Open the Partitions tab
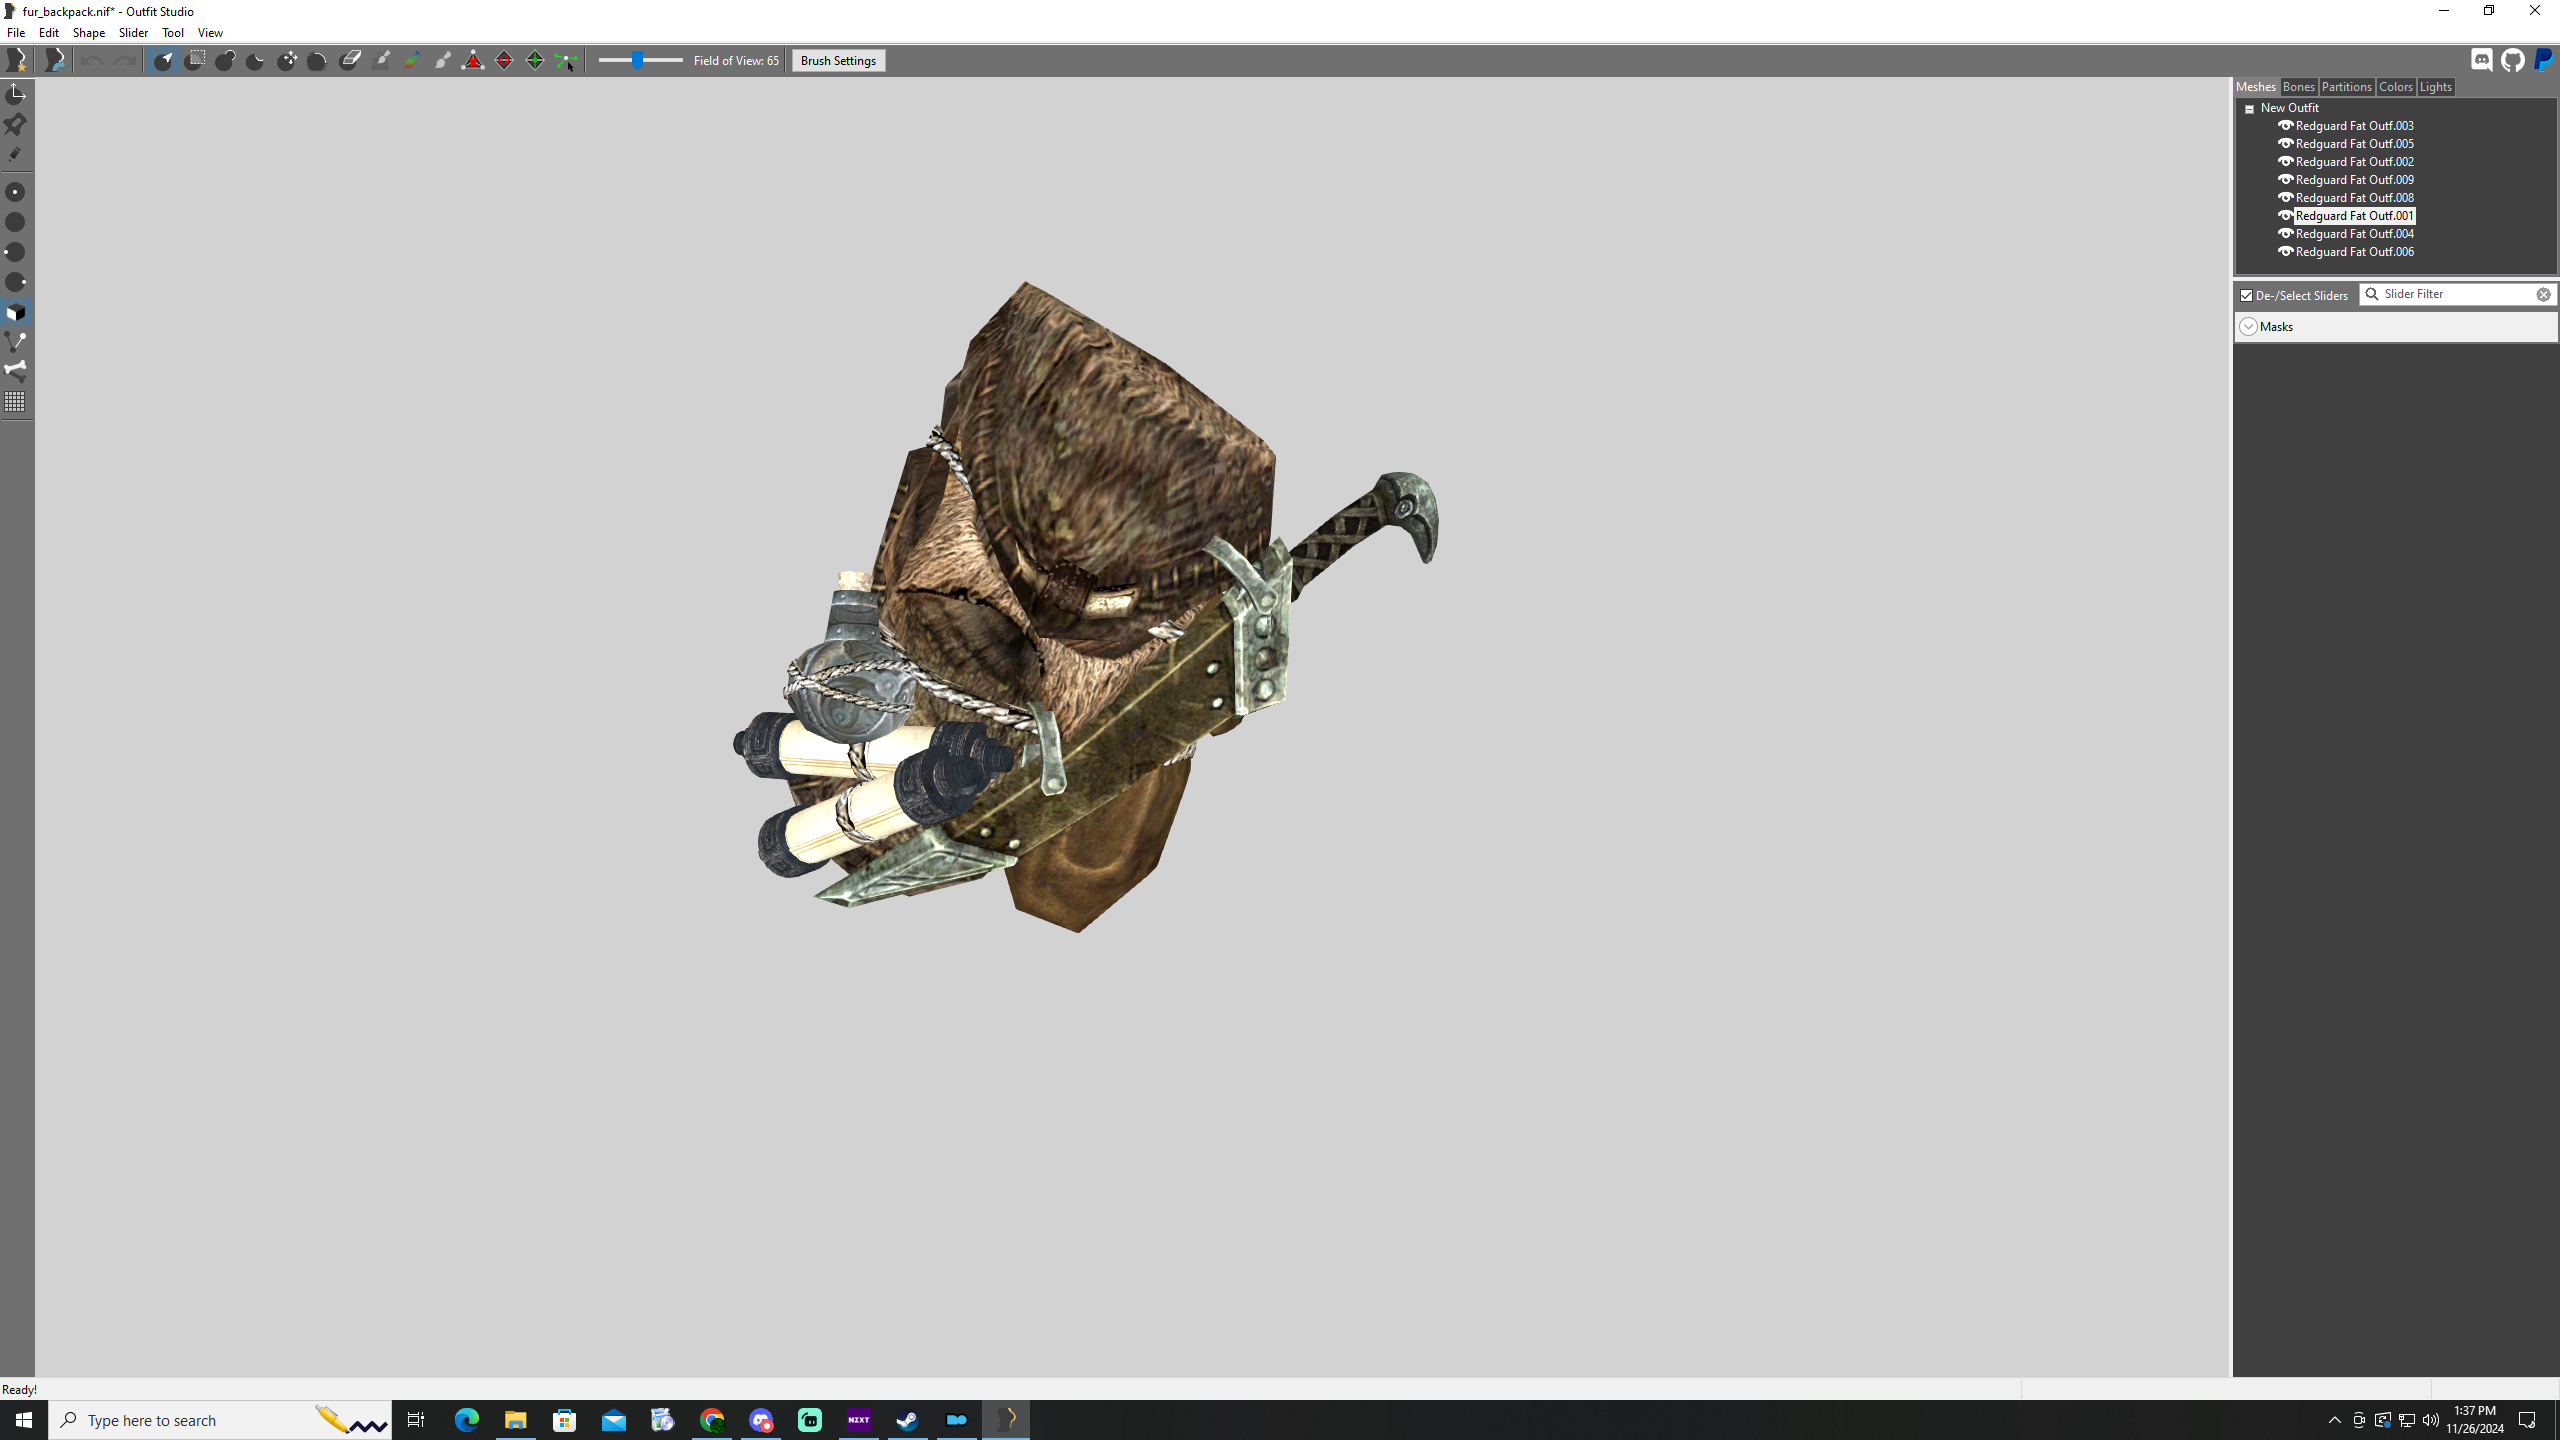The width and height of the screenshot is (2560, 1440). [x=2346, y=87]
